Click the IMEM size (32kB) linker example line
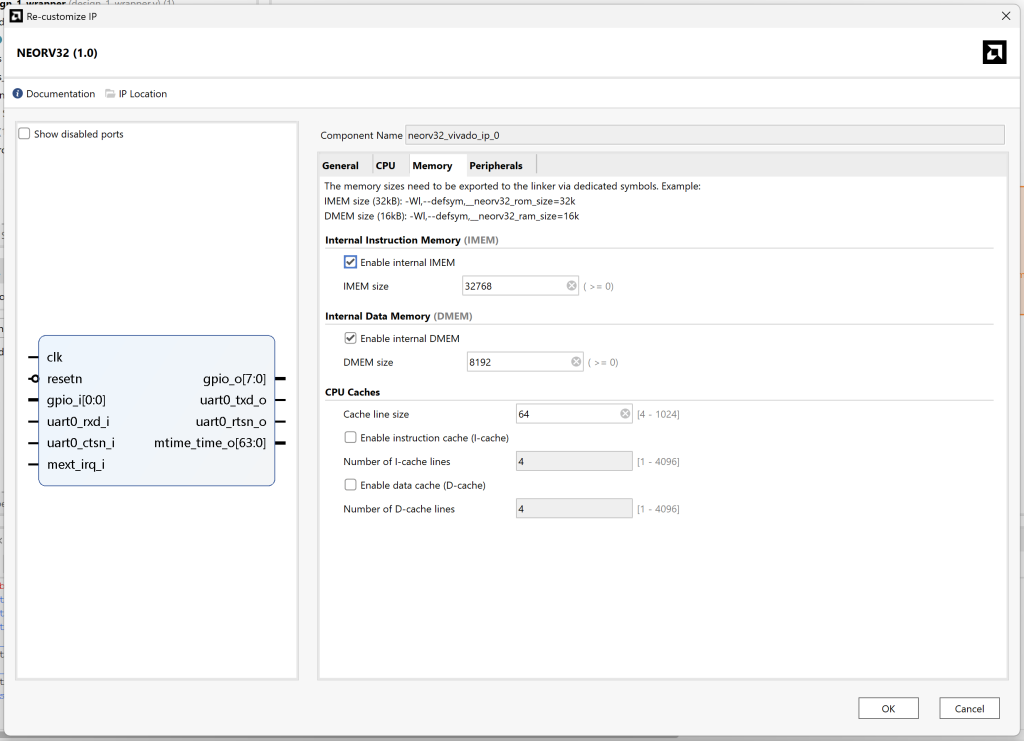 point(449,201)
